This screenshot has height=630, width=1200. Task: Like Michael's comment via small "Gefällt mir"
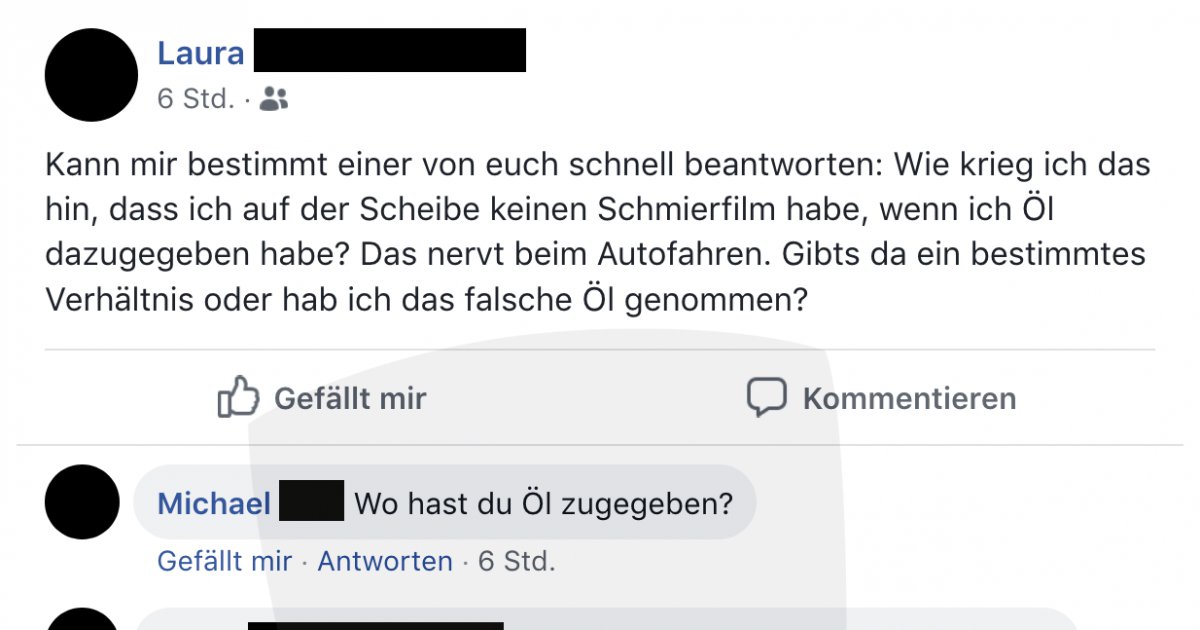click(x=225, y=561)
